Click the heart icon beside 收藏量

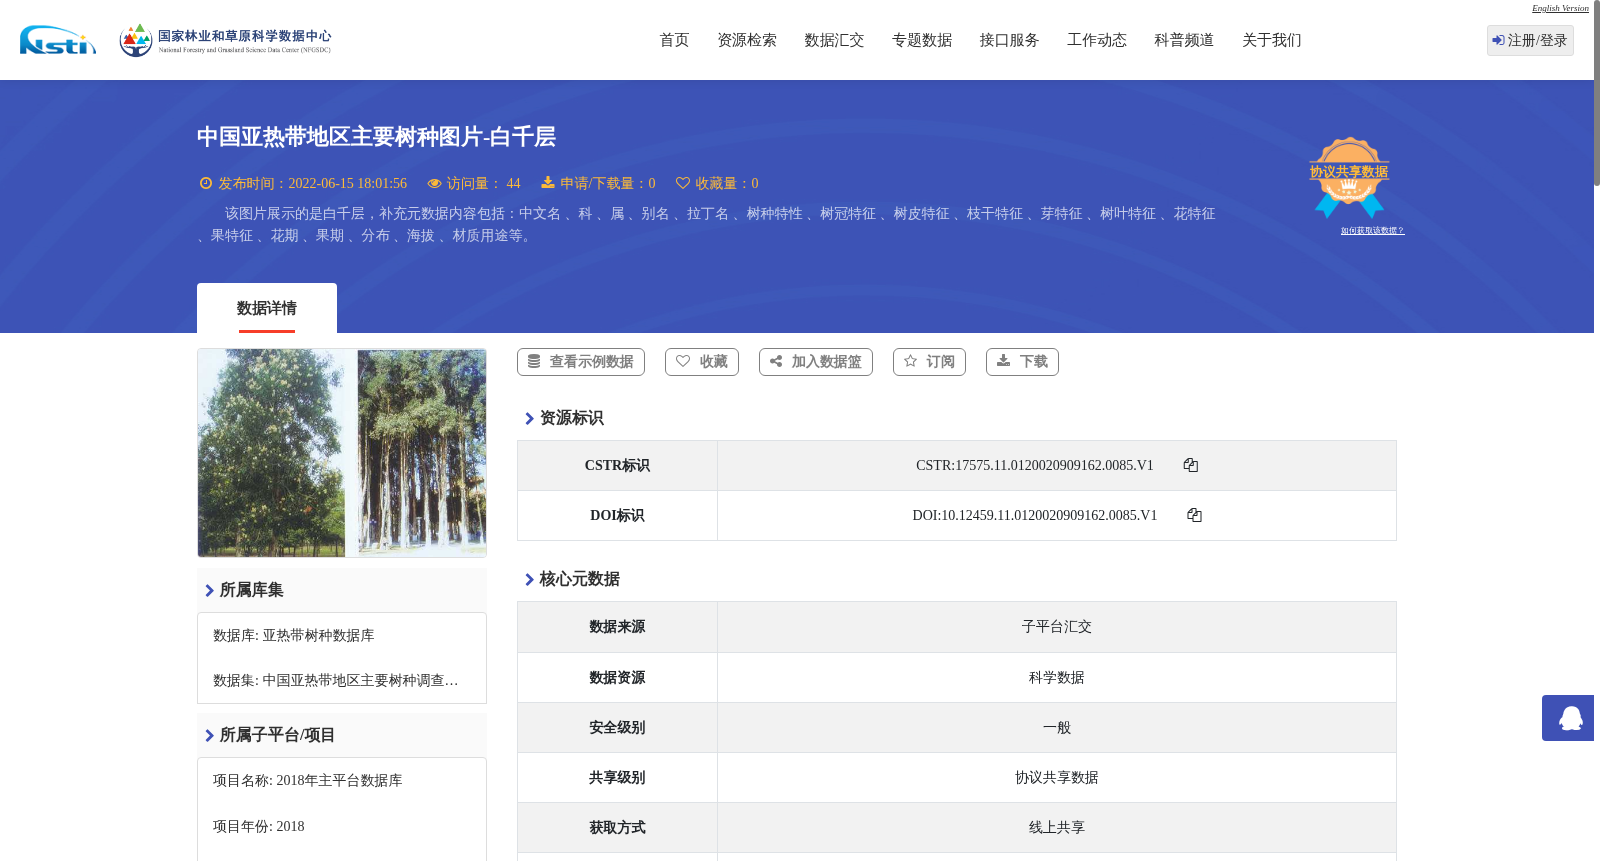(683, 183)
